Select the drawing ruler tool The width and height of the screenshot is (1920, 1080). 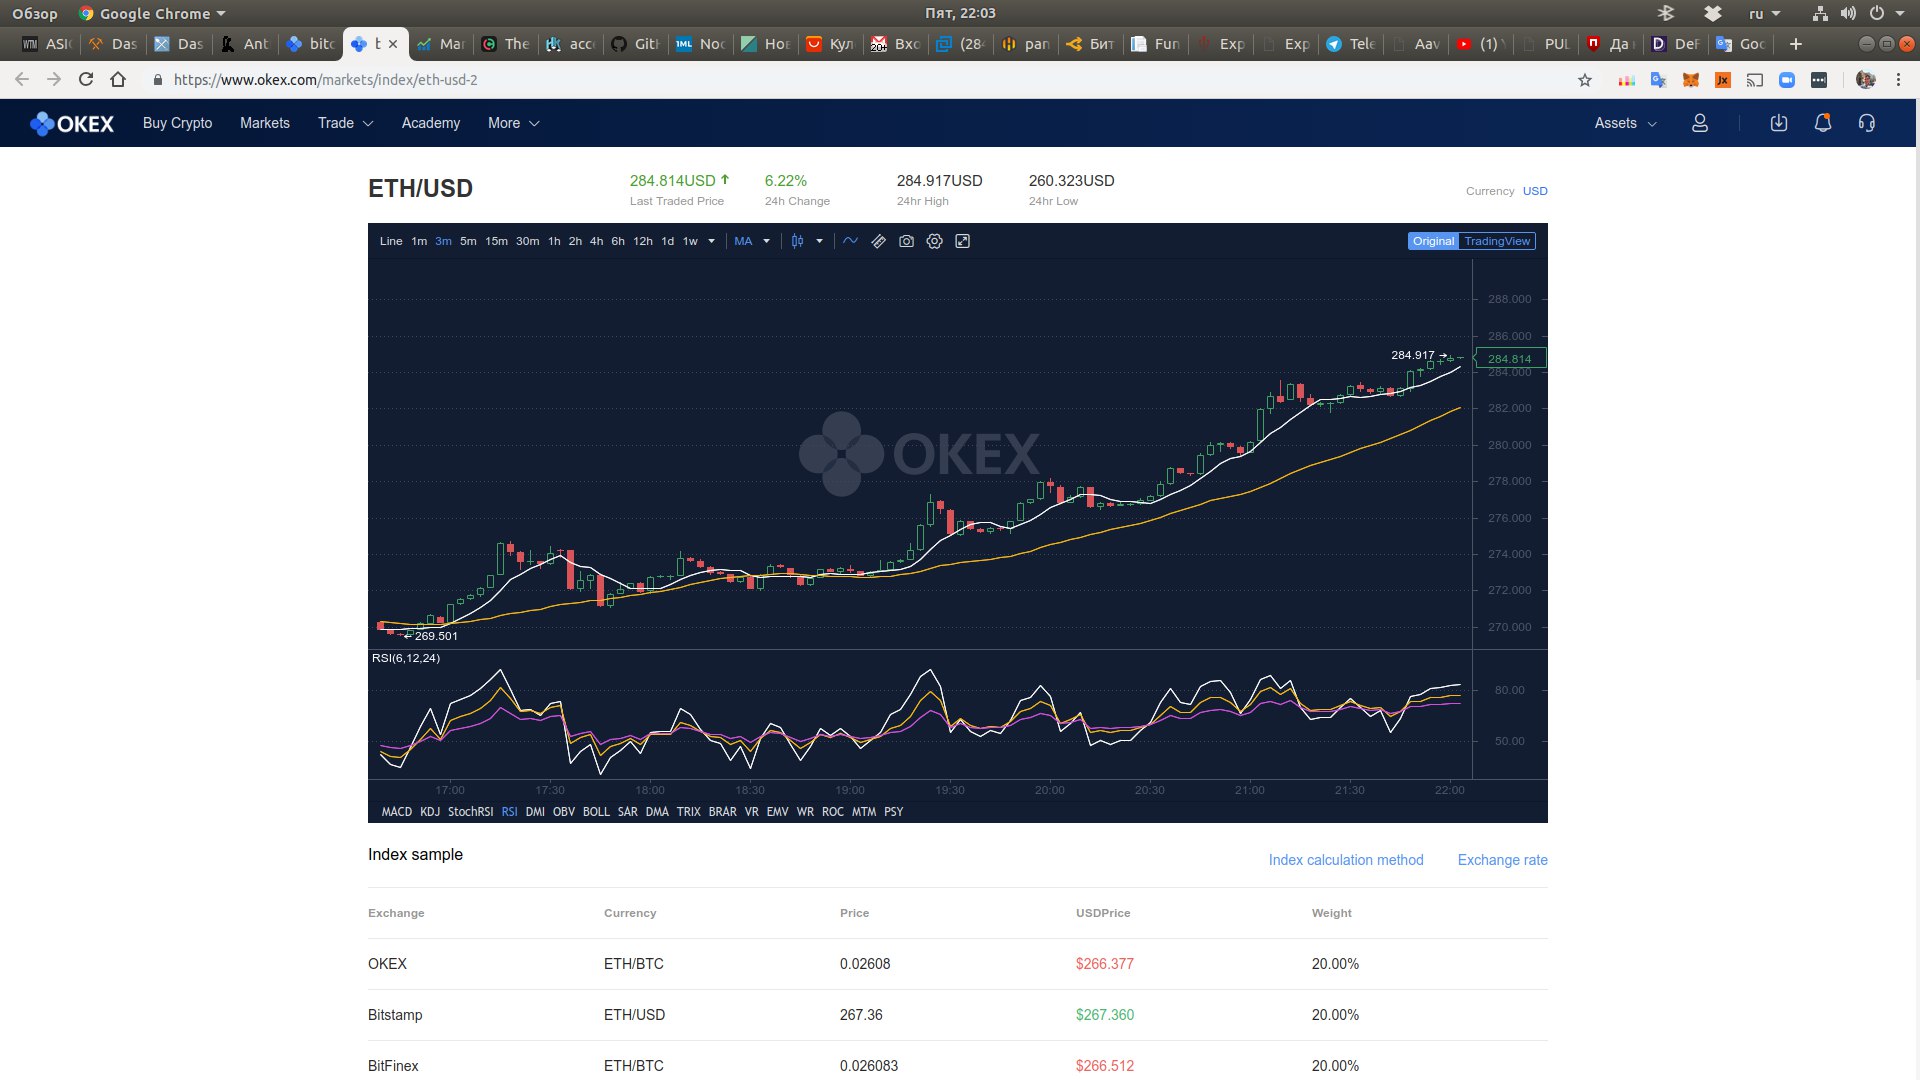879,241
